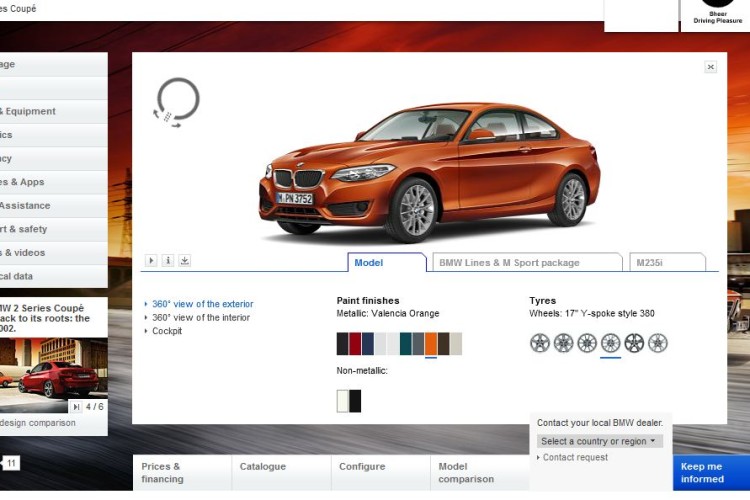Select the red metallic paint swatch
The image size is (750, 500).
355,344
